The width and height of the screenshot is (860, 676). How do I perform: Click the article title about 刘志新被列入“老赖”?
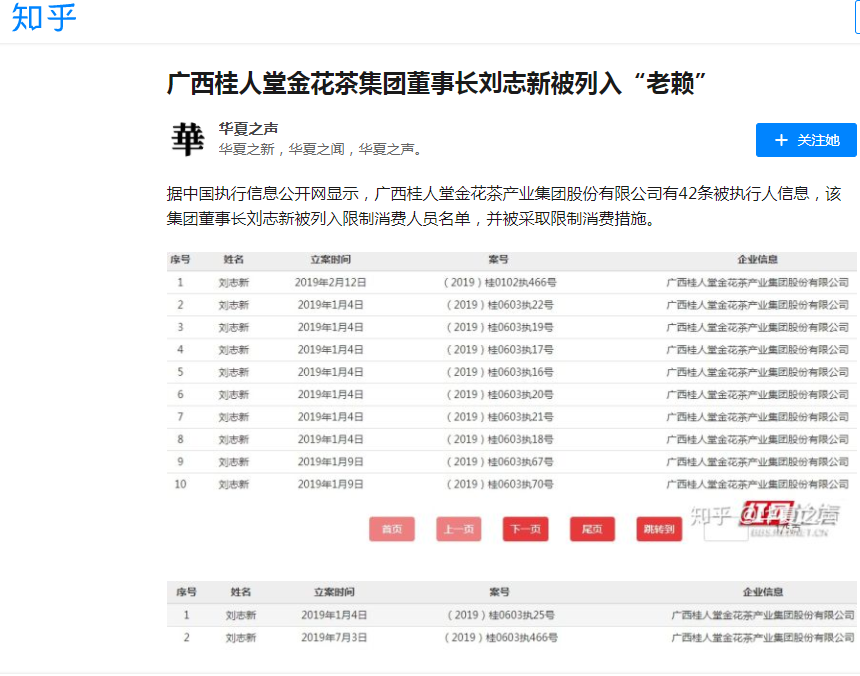tap(436, 83)
